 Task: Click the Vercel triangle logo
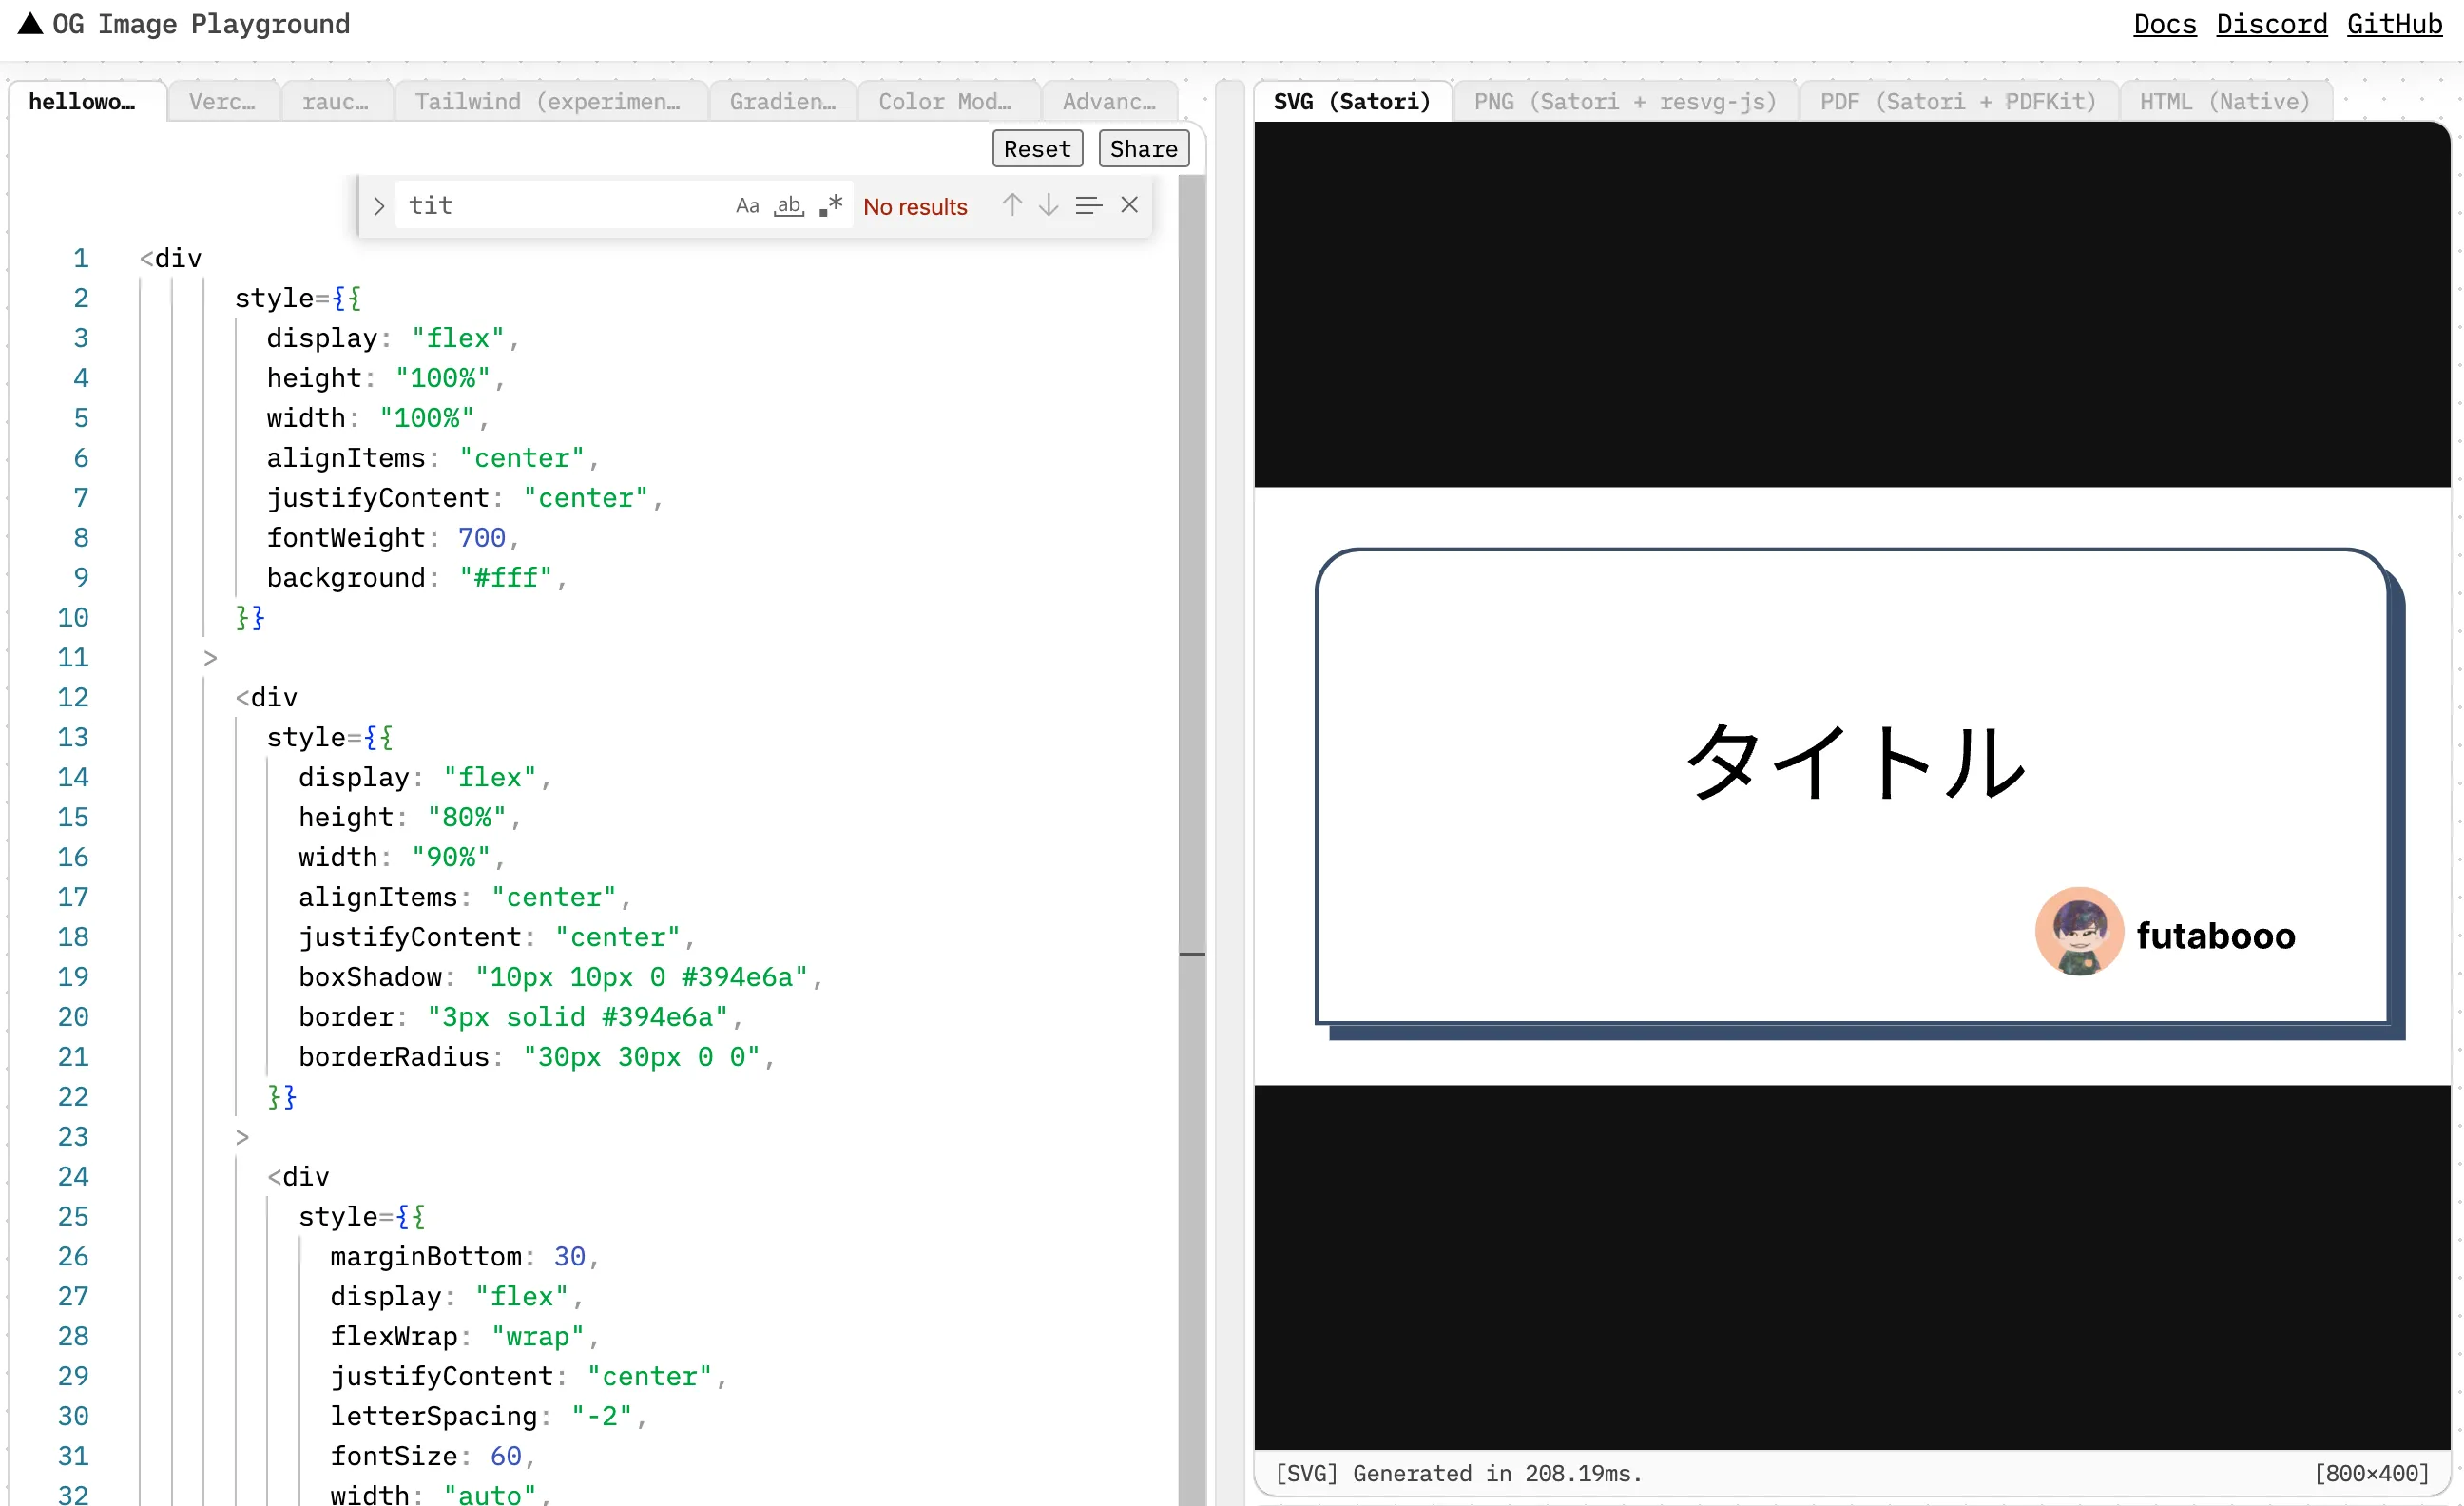coord(31,24)
